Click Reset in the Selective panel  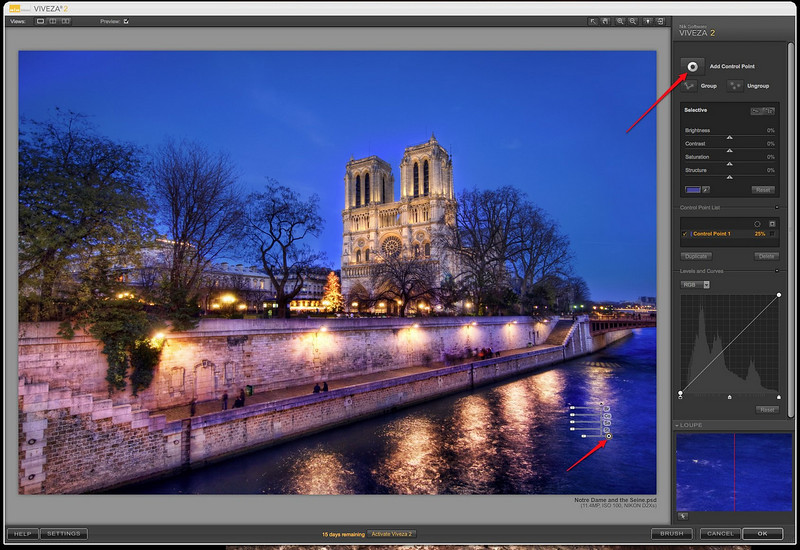763,190
